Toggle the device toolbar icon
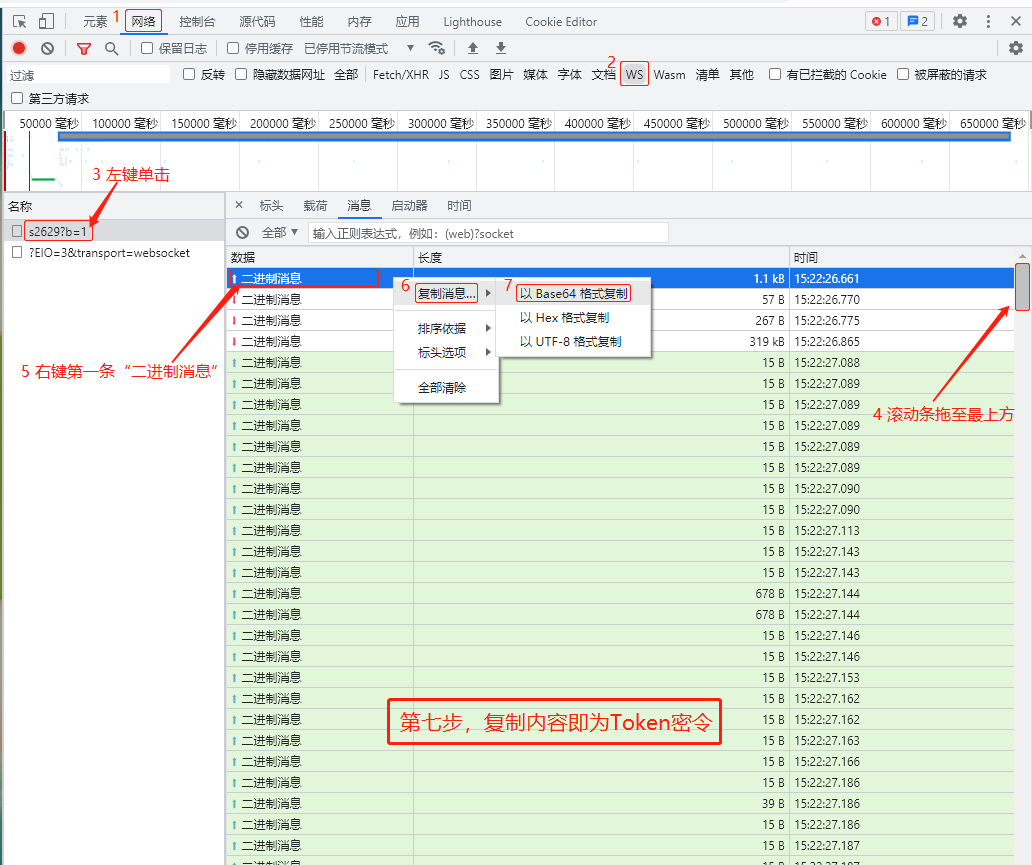This screenshot has height=865, width=1032. pos(46,21)
